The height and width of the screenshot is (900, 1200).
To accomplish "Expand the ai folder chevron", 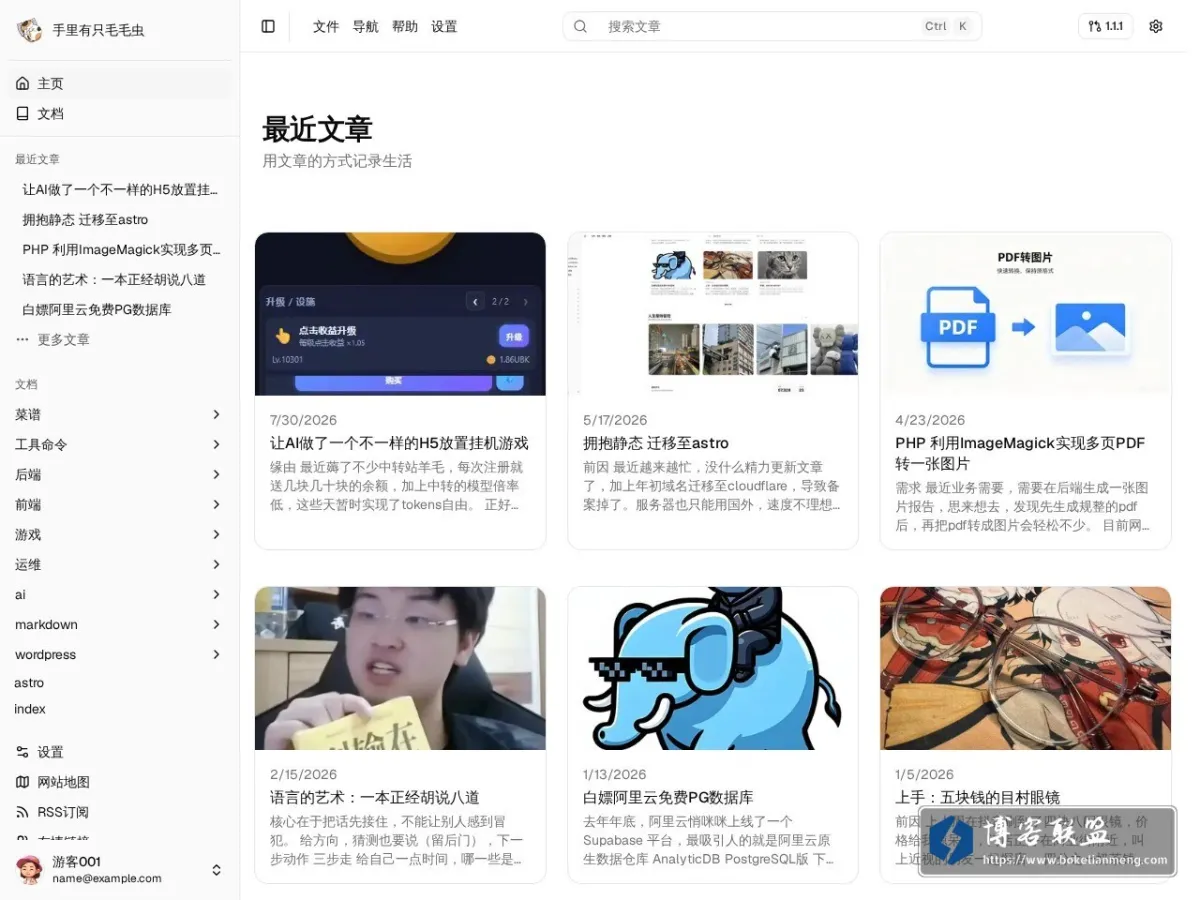I will point(216,594).
